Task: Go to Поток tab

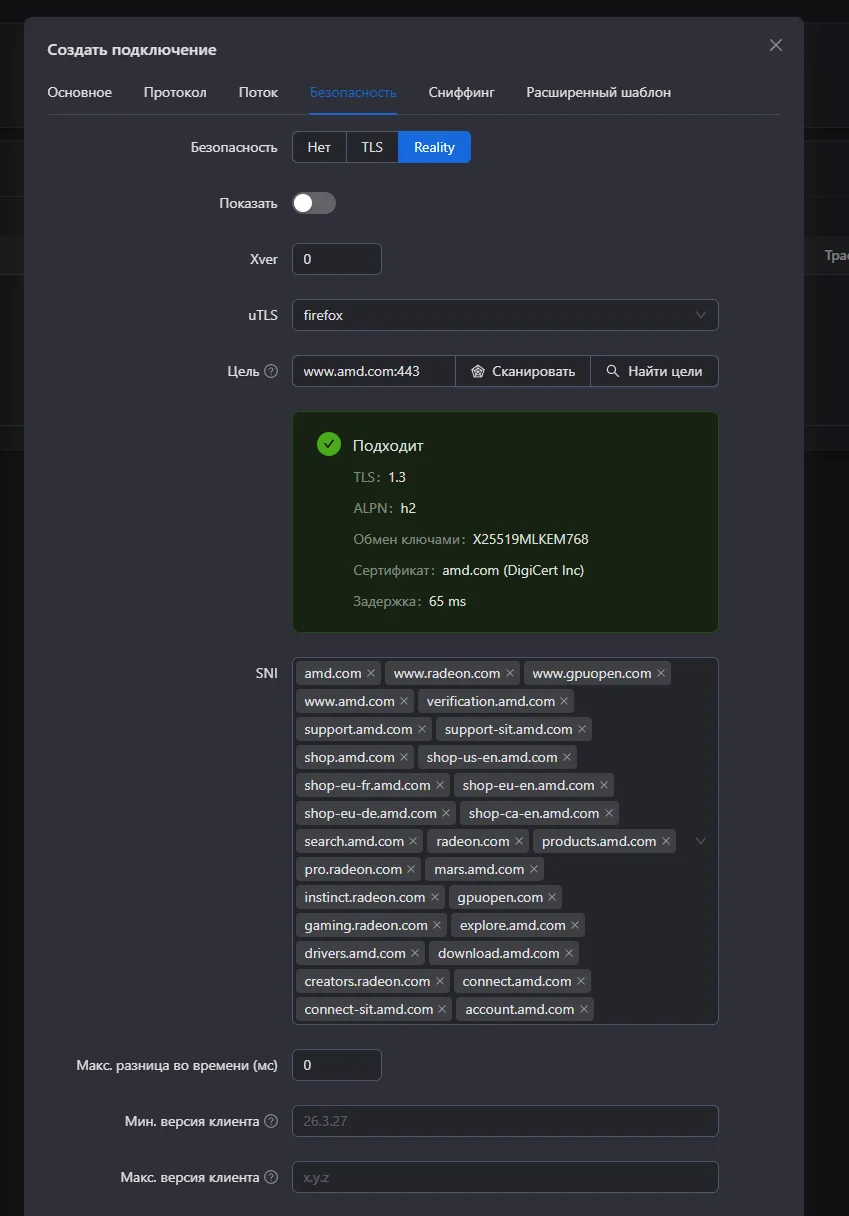Action: [258, 92]
